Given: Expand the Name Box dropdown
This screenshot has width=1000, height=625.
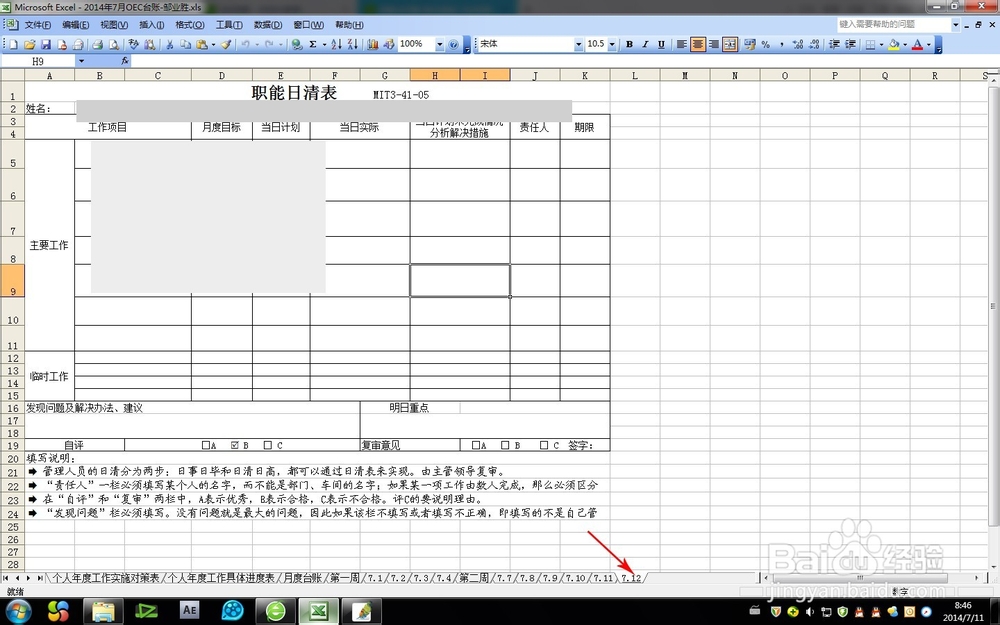Looking at the screenshot, I should pos(81,61).
